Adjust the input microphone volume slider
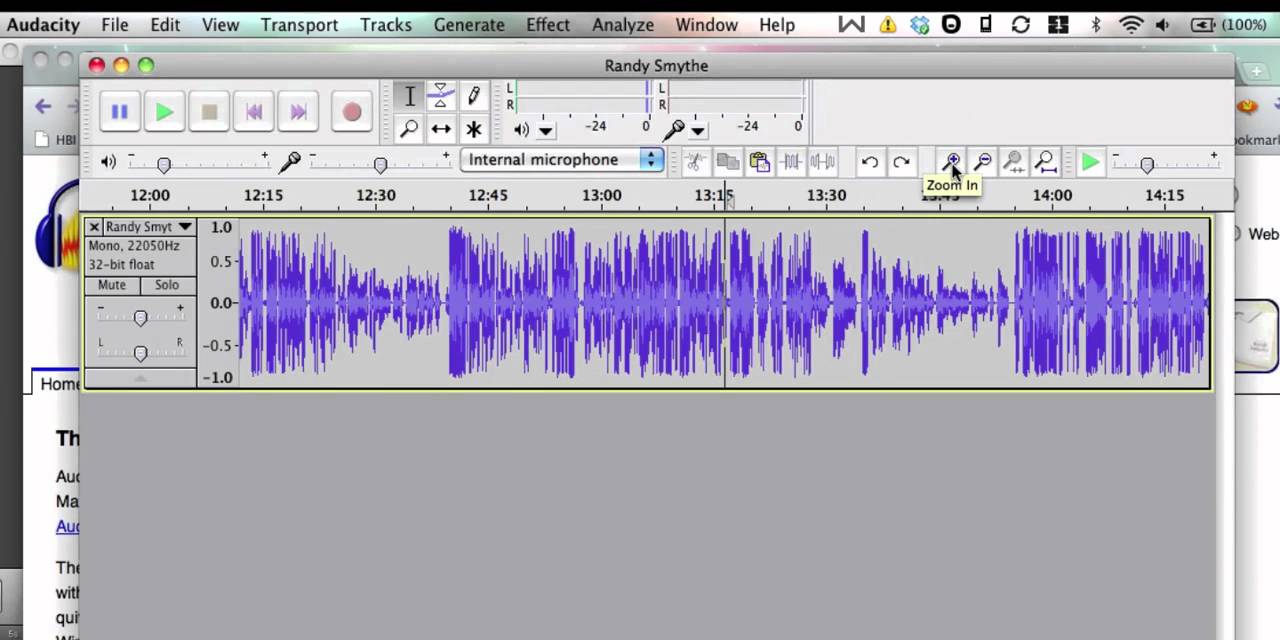The height and width of the screenshot is (640, 1280). point(380,164)
